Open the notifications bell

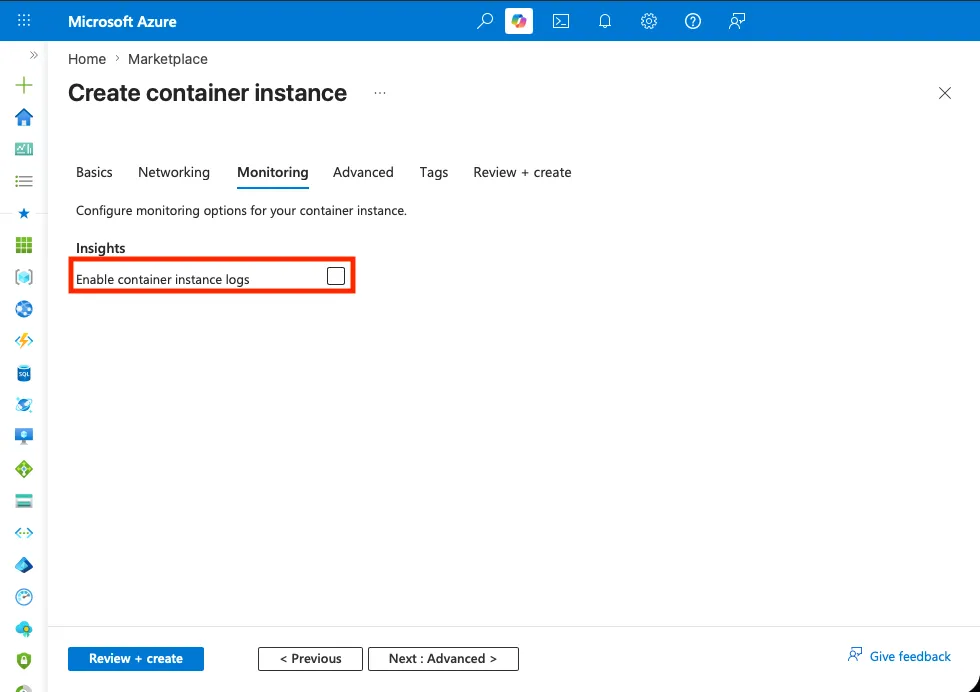pyautogui.click(x=604, y=21)
